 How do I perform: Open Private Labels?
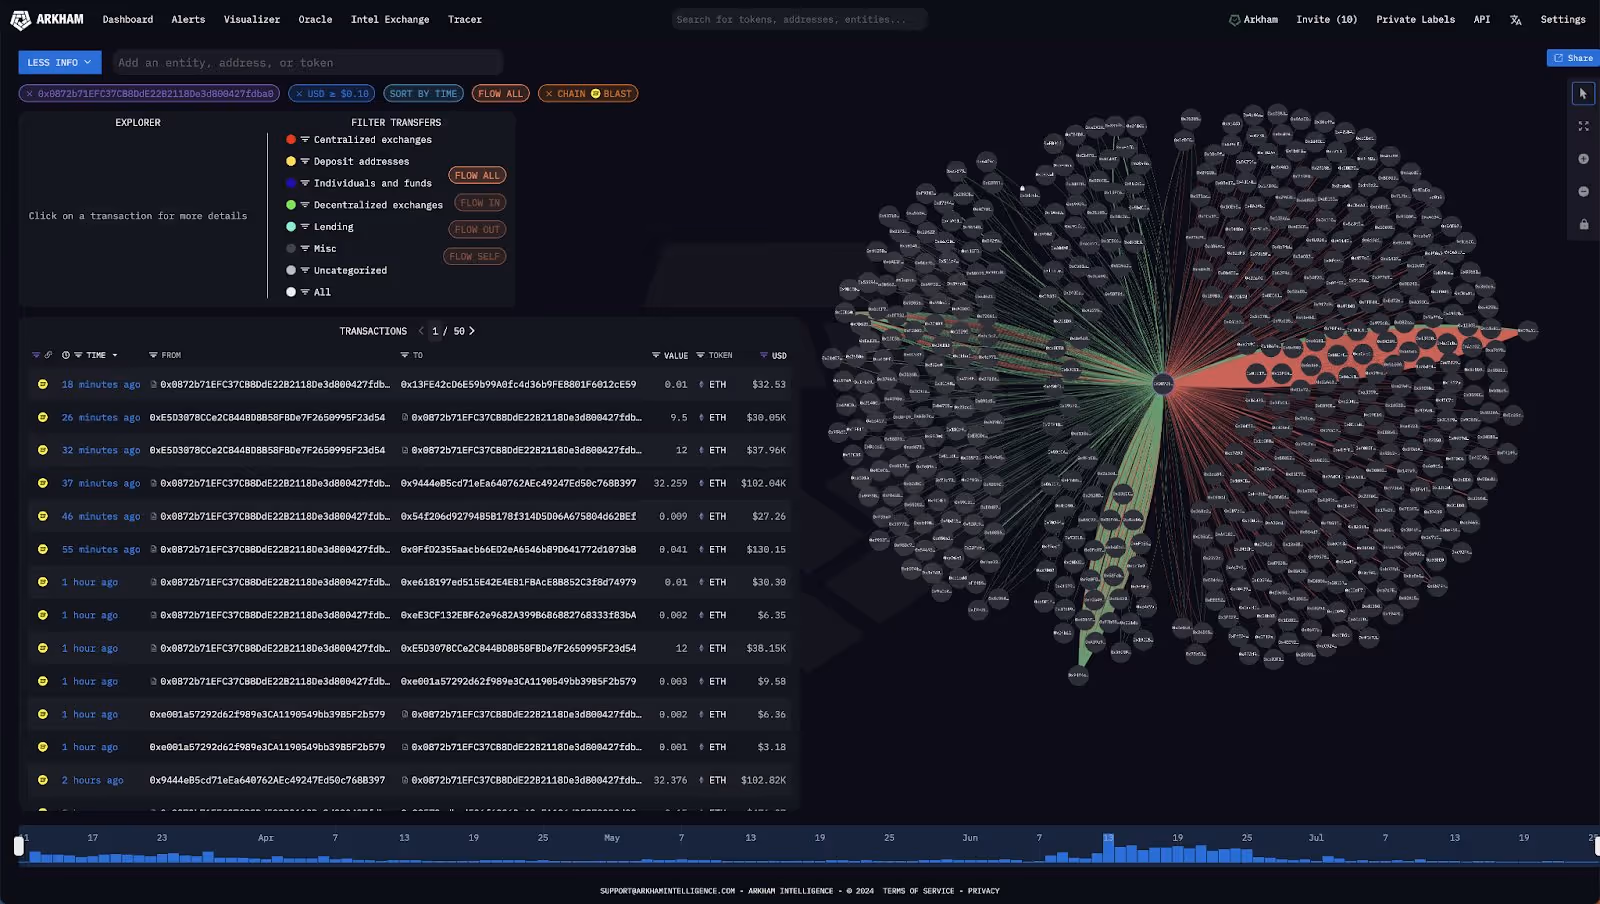tap(1415, 20)
